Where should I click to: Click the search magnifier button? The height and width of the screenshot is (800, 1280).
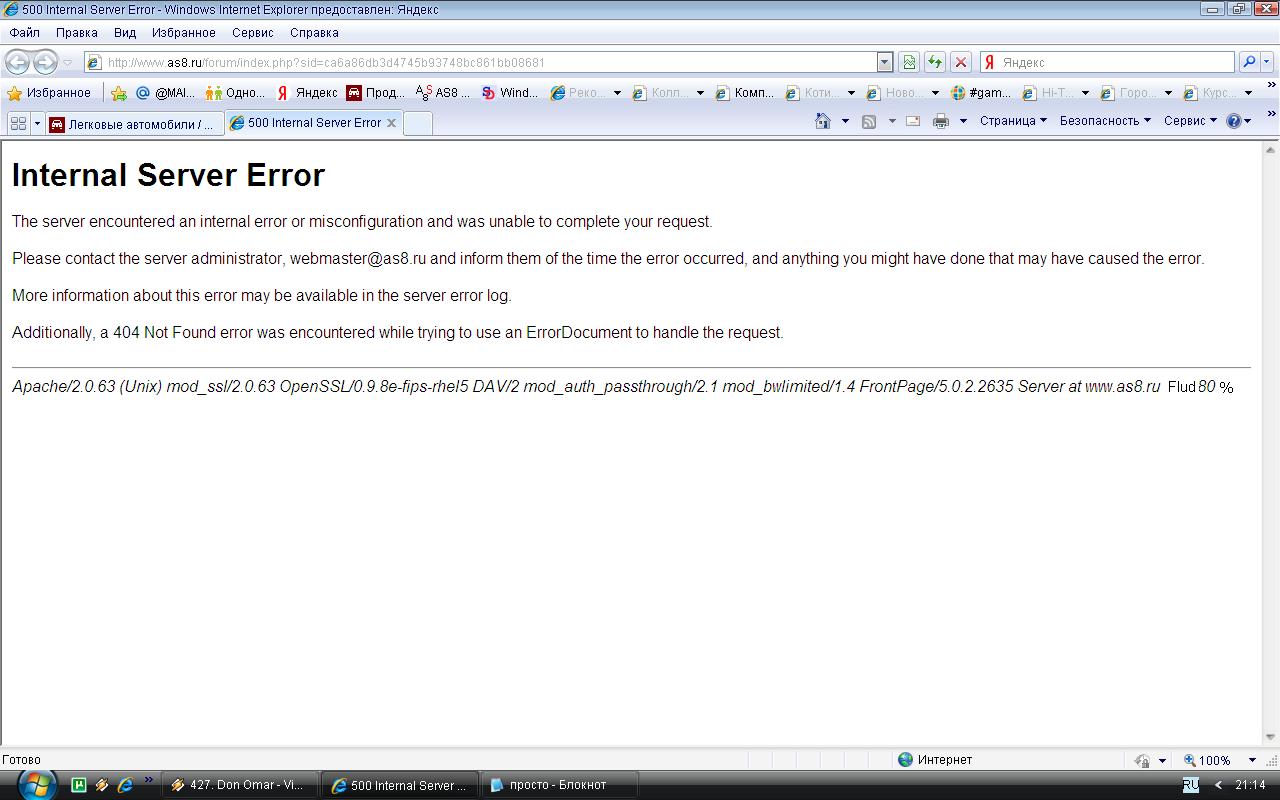pos(1249,62)
